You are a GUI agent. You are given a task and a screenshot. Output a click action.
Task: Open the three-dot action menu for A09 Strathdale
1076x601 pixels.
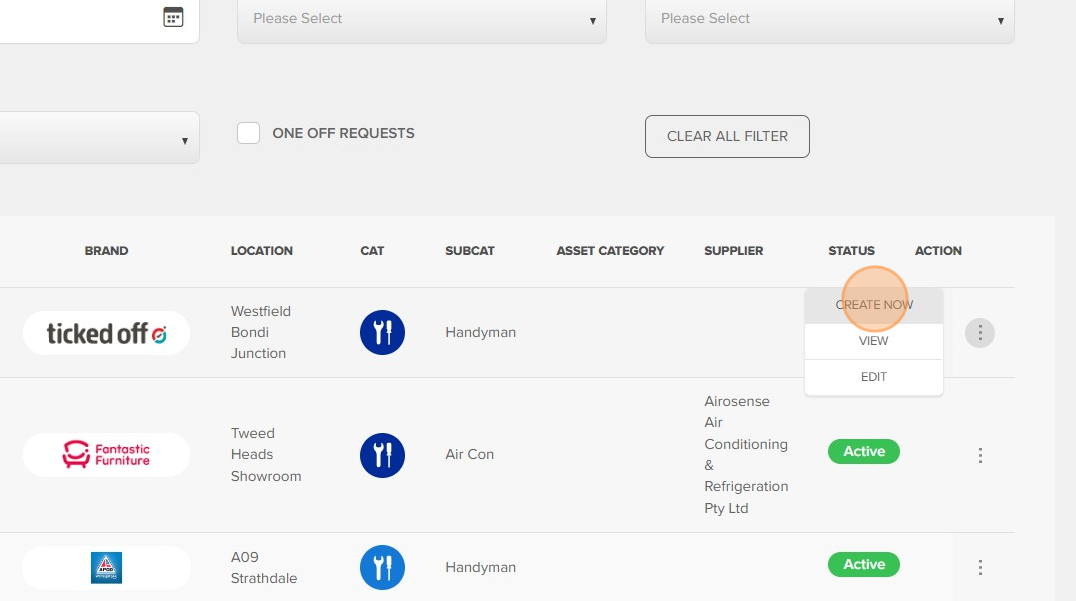(980, 567)
